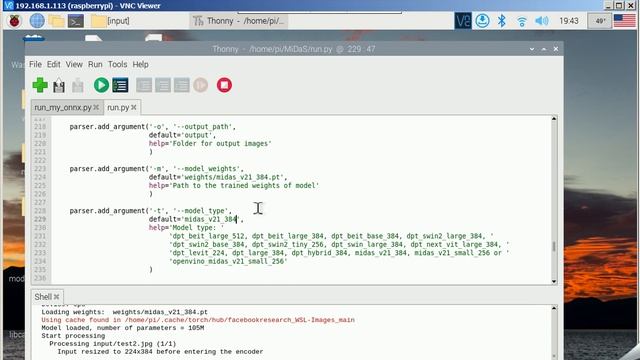Click the US flag keyboard layout icon

(x=624, y=21)
